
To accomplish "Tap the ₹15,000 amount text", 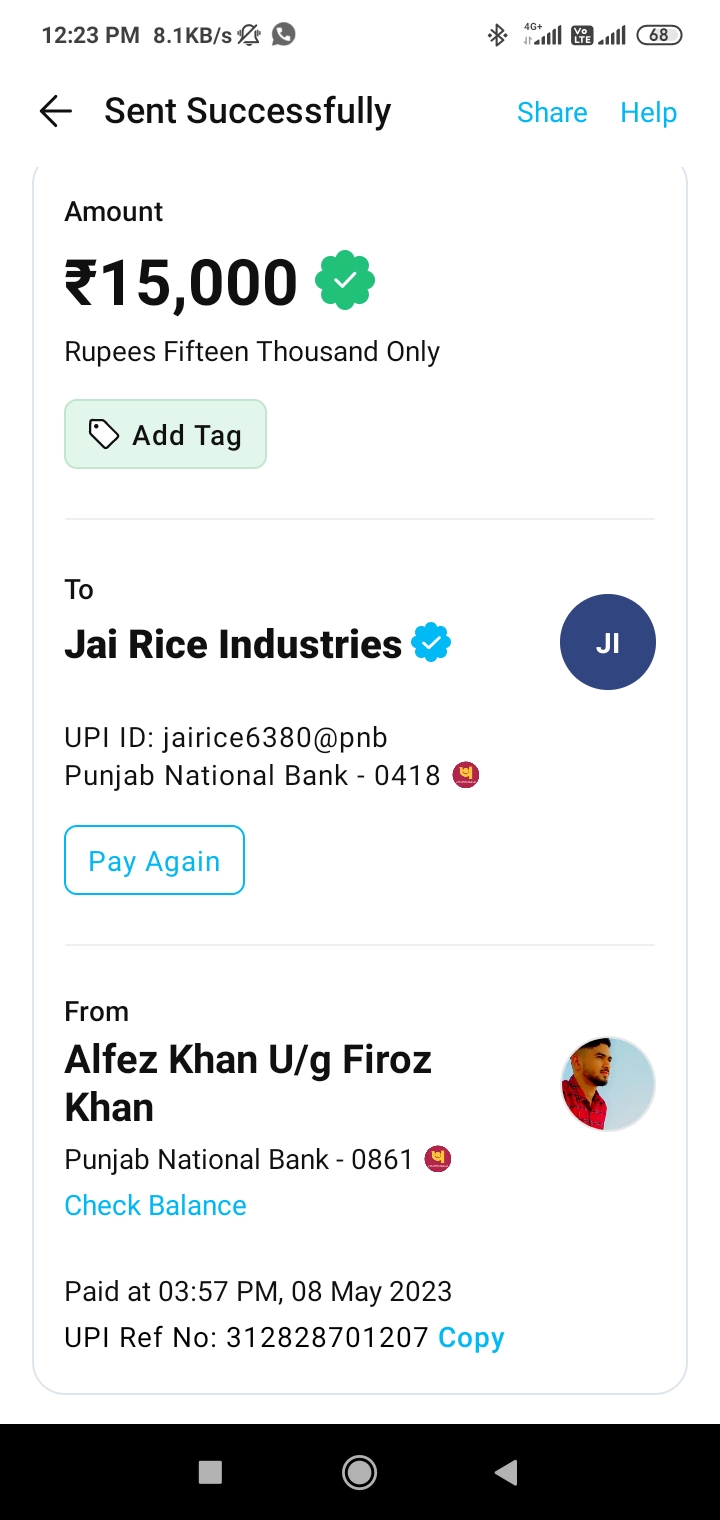I will 181,282.
